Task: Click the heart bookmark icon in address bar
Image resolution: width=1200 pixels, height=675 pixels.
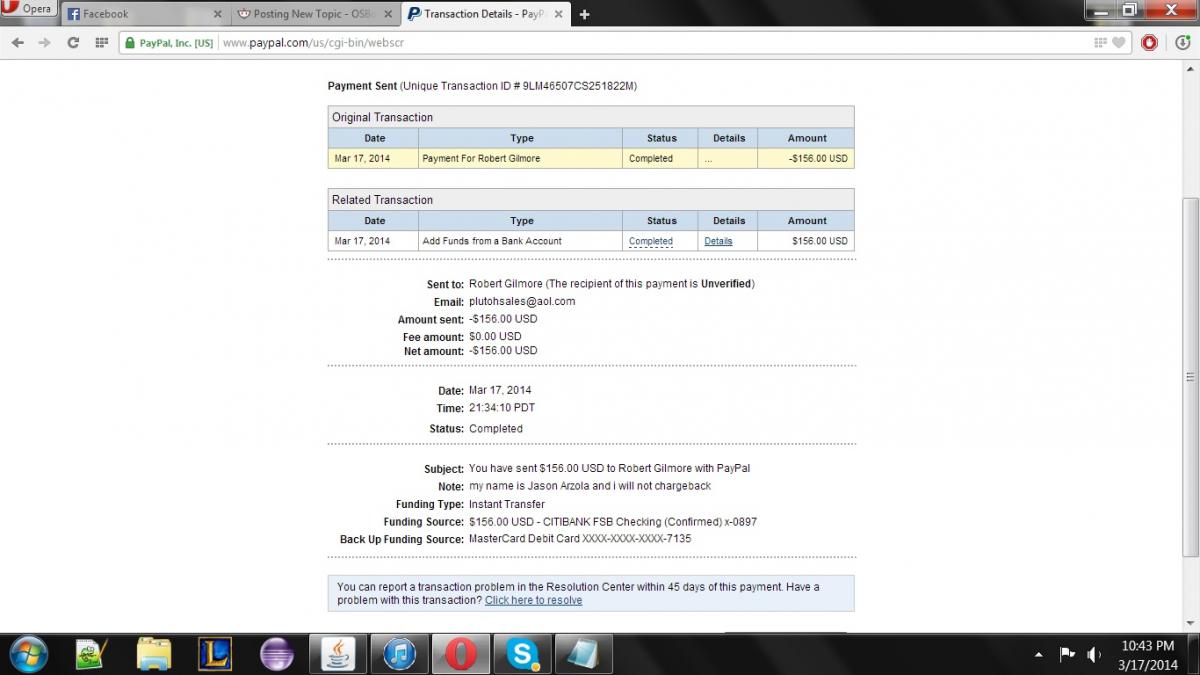Action: pos(1119,43)
